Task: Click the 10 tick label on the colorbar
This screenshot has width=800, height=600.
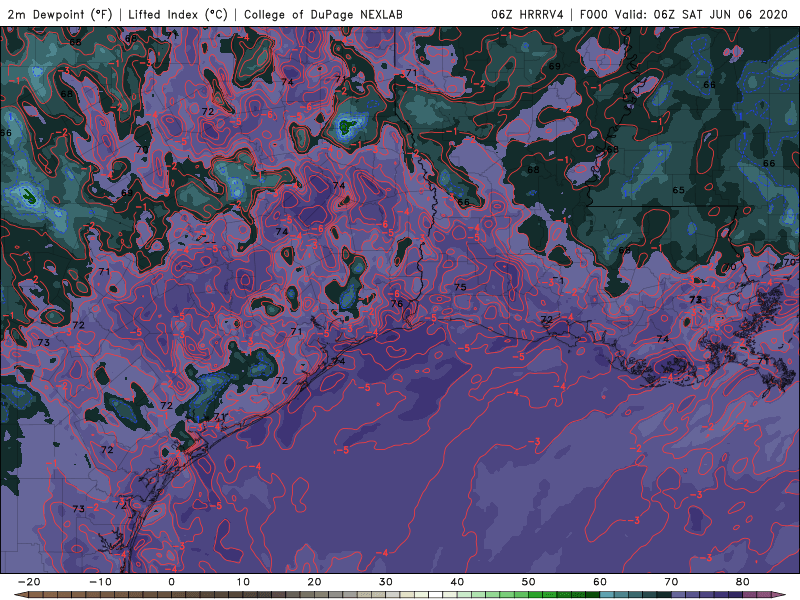Action: (243, 582)
